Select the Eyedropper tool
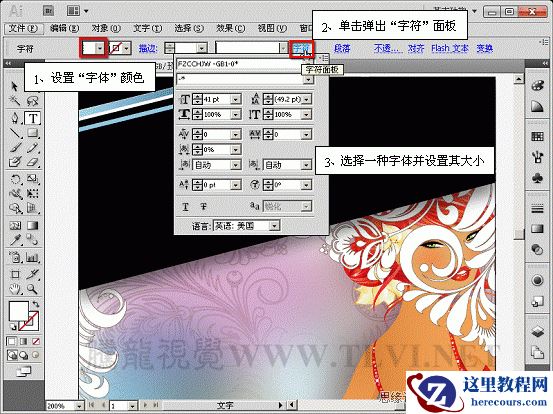This screenshot has width=553, height=414. coord(15,240)
